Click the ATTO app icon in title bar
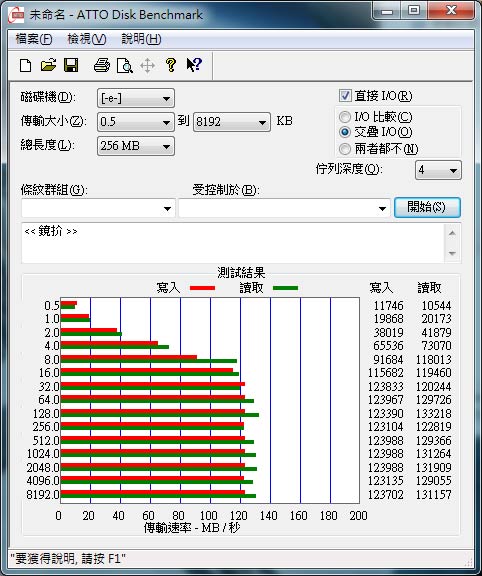 coord(16,15)
